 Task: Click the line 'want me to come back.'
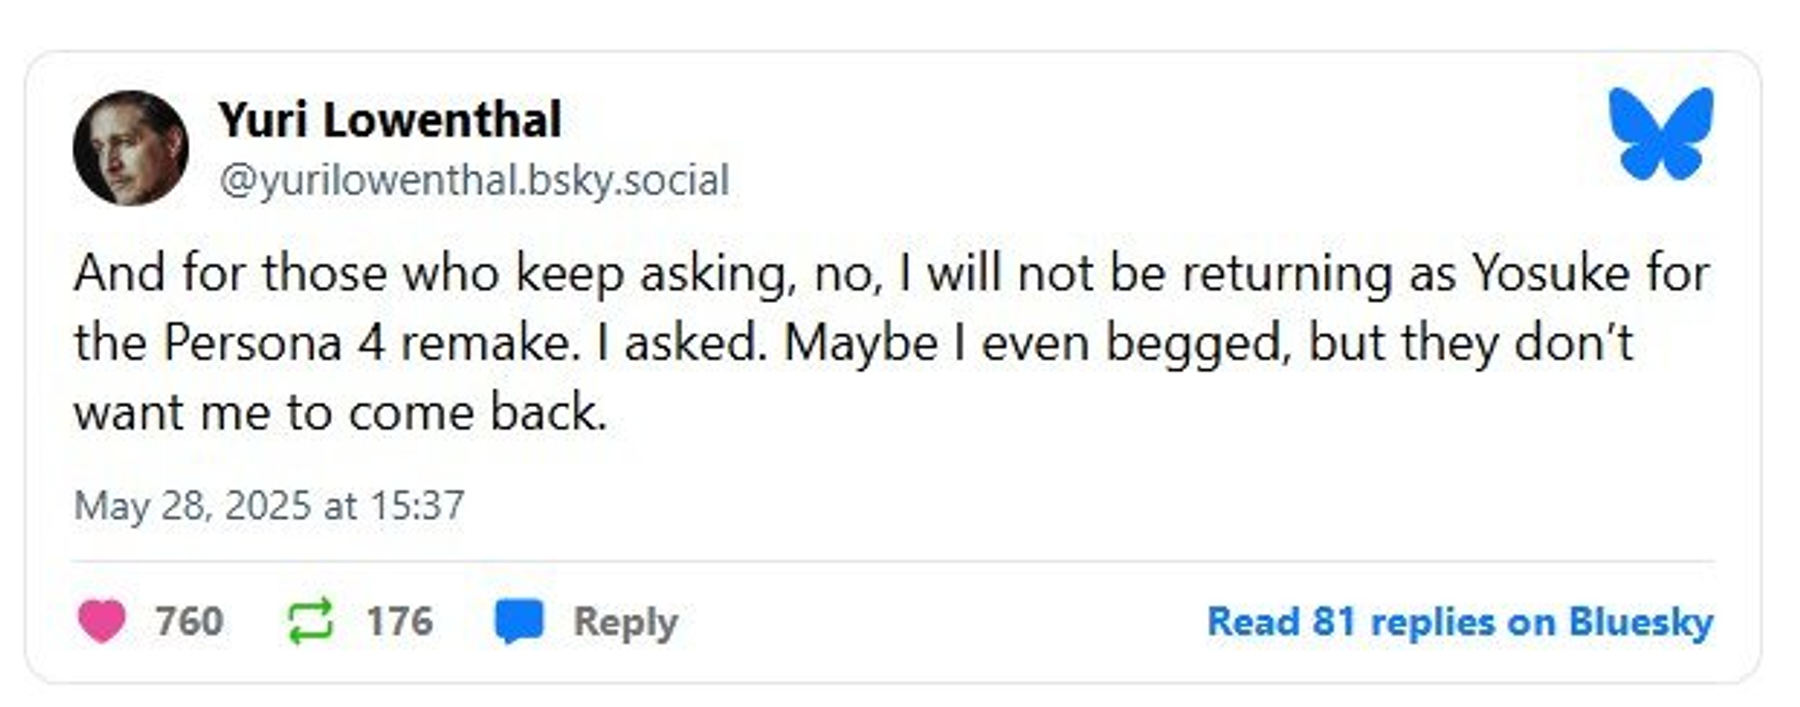[x=341, y=412]
